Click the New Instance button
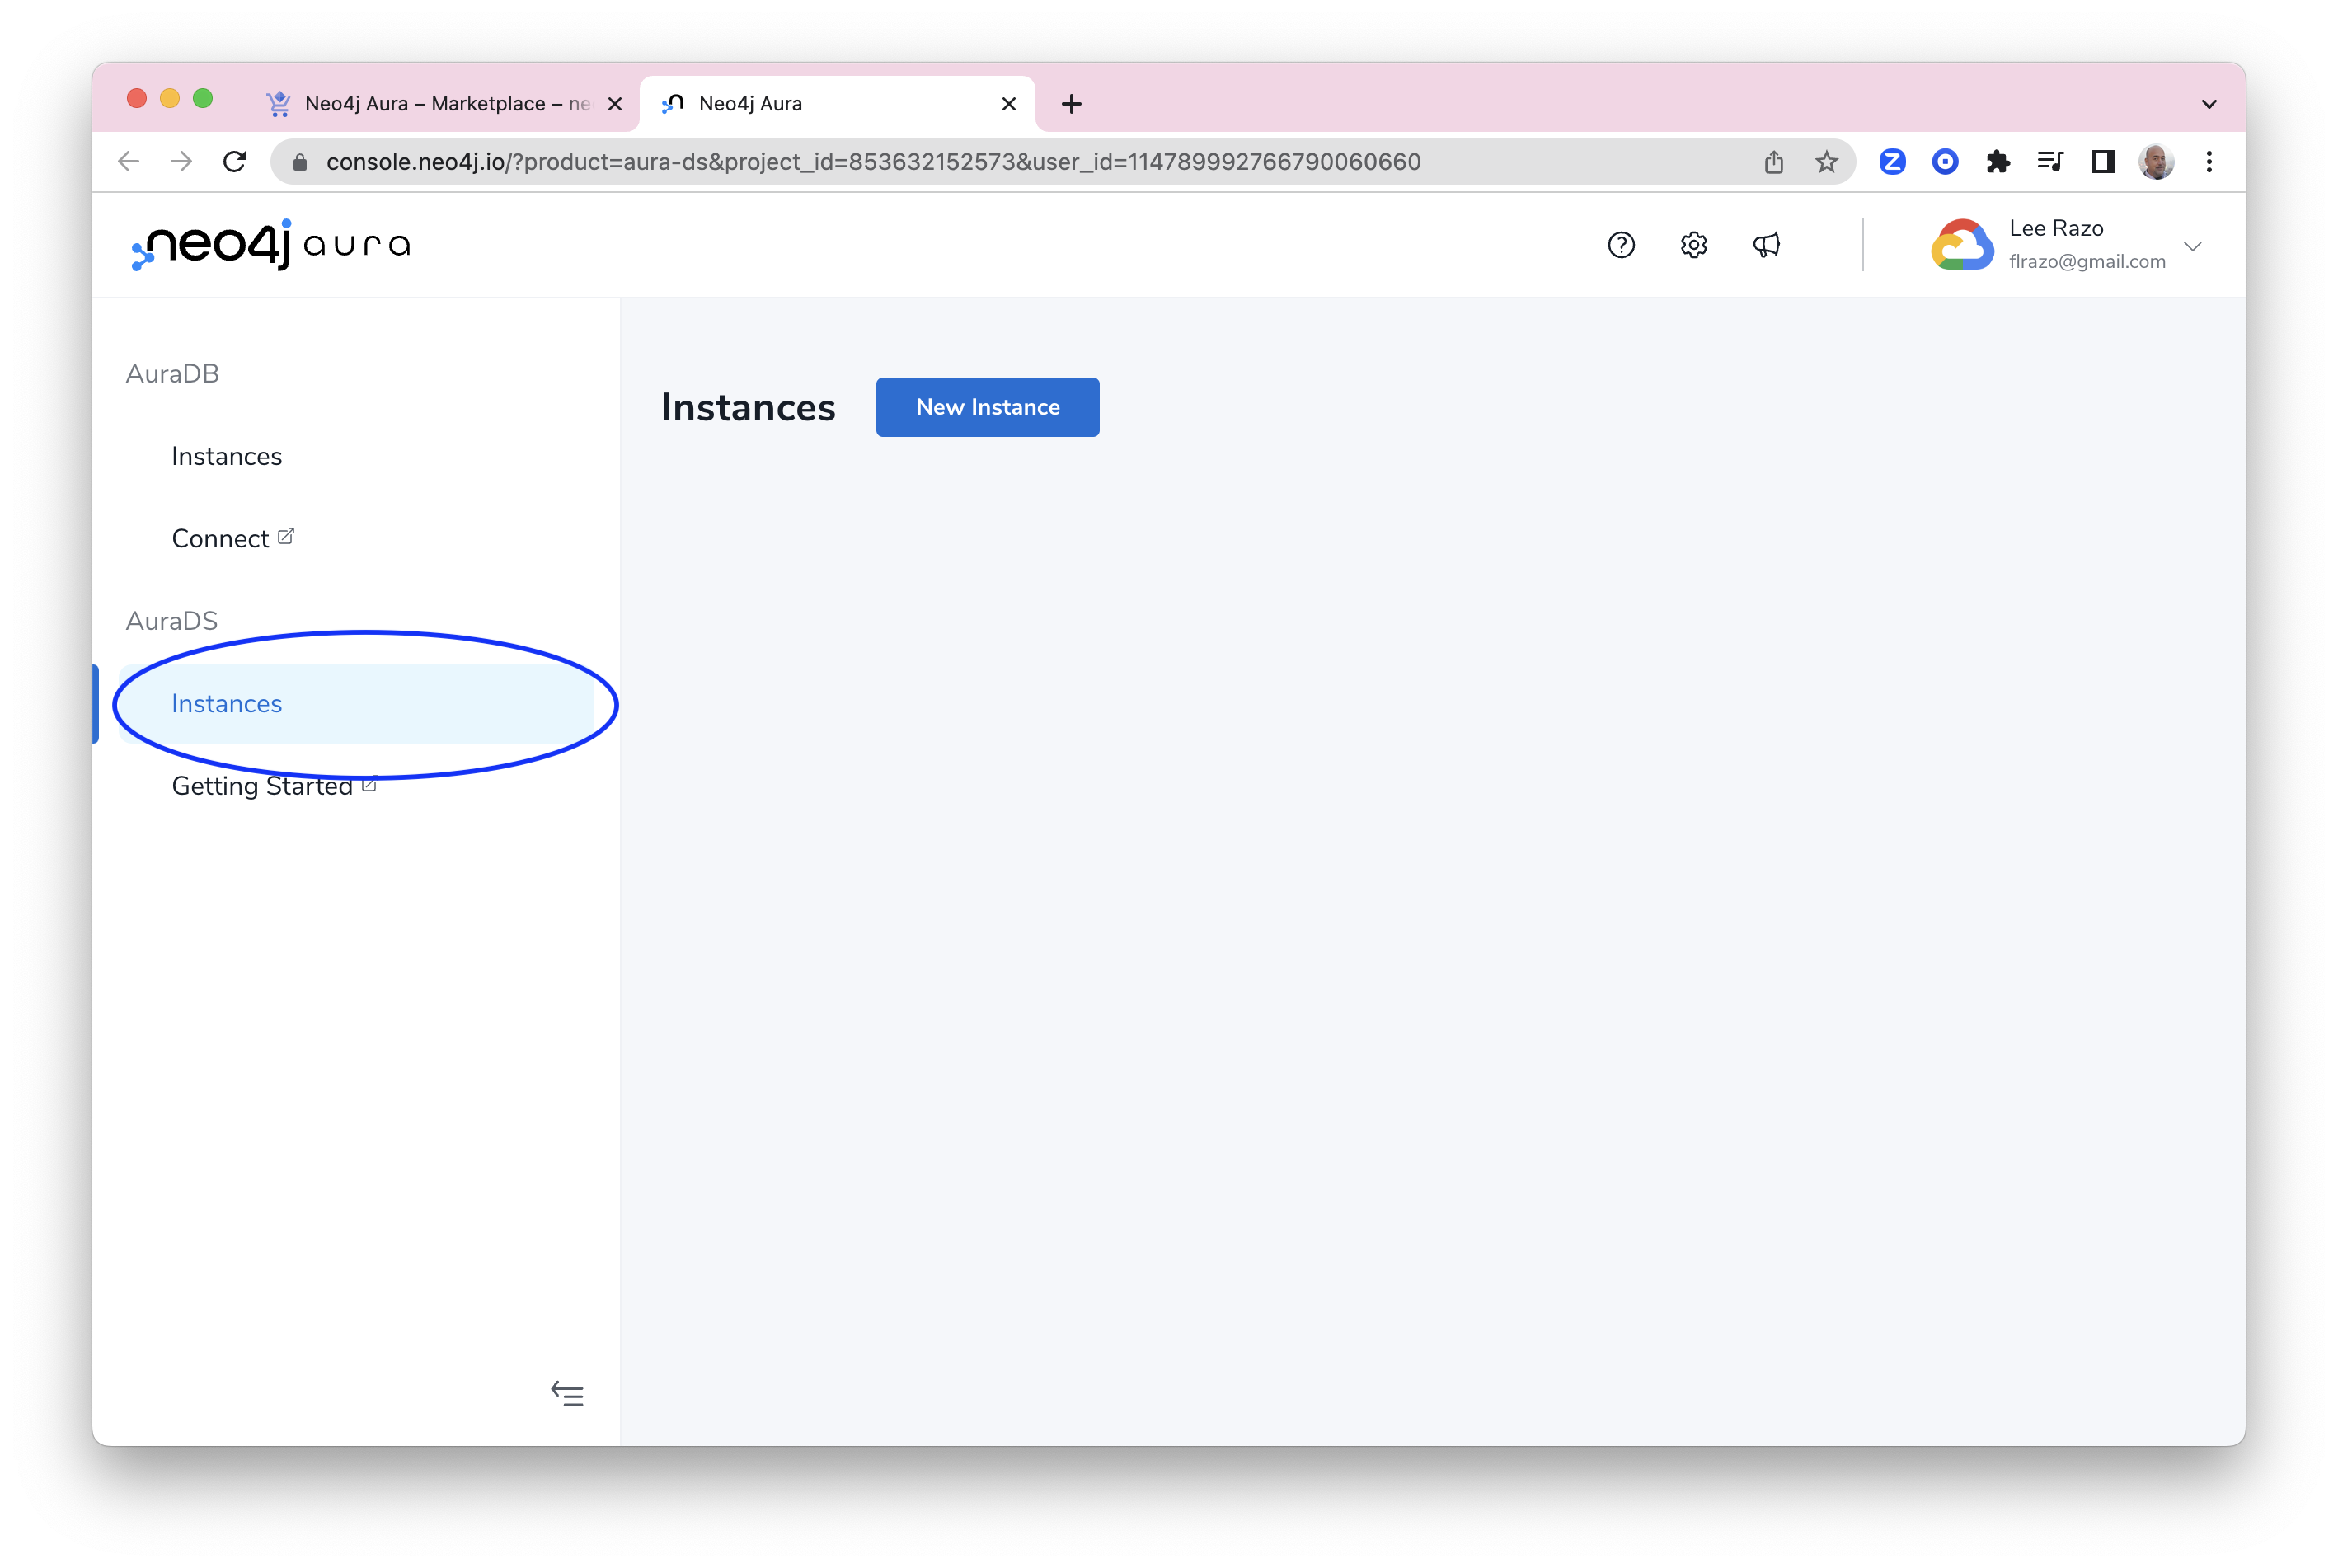 [987, 407]
